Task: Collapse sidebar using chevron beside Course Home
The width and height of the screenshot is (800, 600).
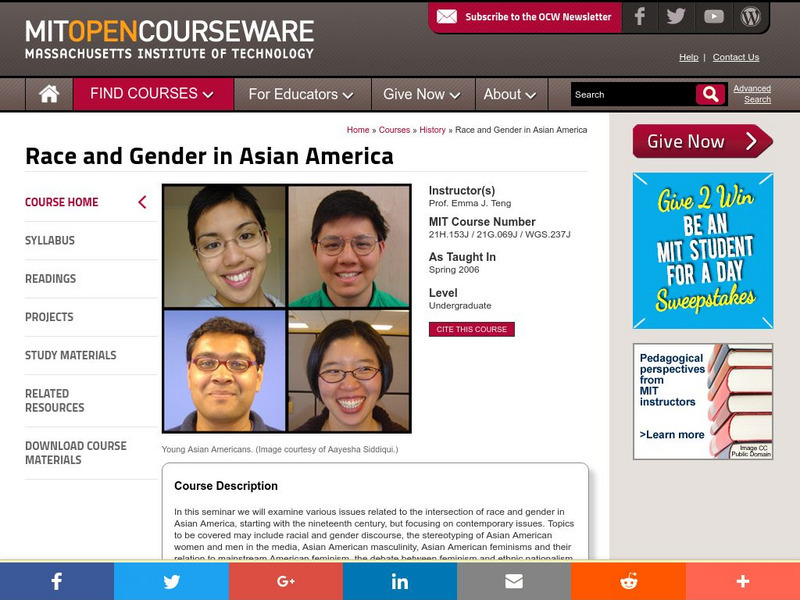Action: [142, 202]
